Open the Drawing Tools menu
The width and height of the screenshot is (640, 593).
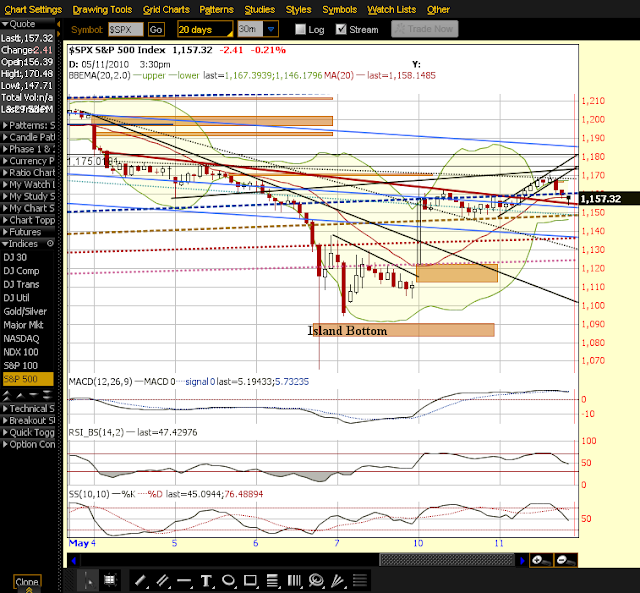102,9
